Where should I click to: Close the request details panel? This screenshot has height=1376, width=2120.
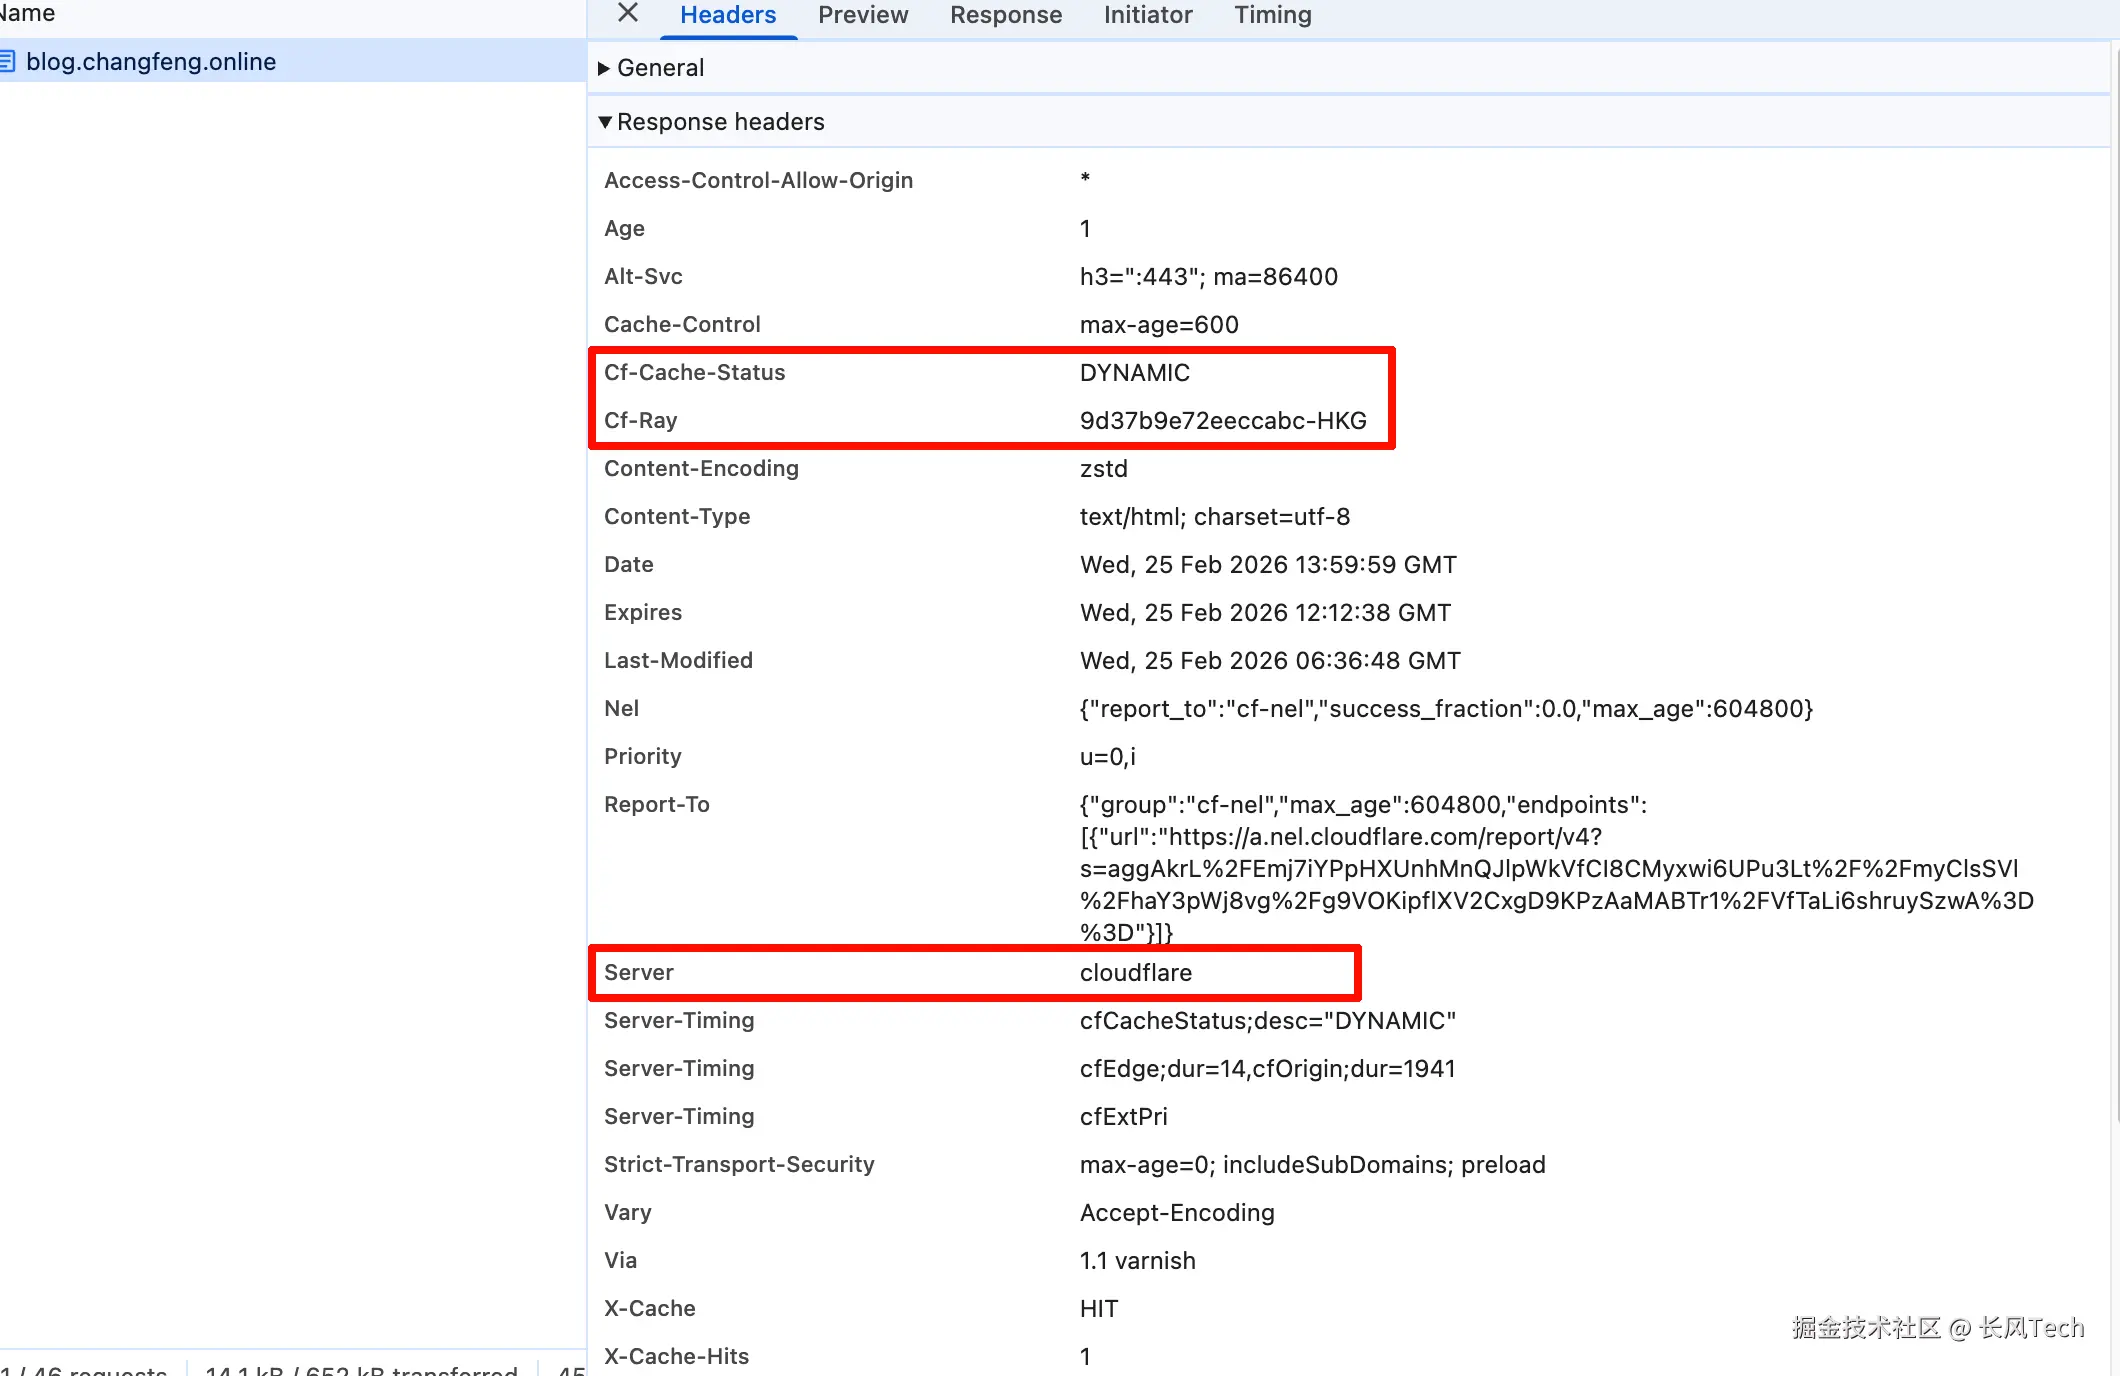pyautogui.click(x=628, y=13)
